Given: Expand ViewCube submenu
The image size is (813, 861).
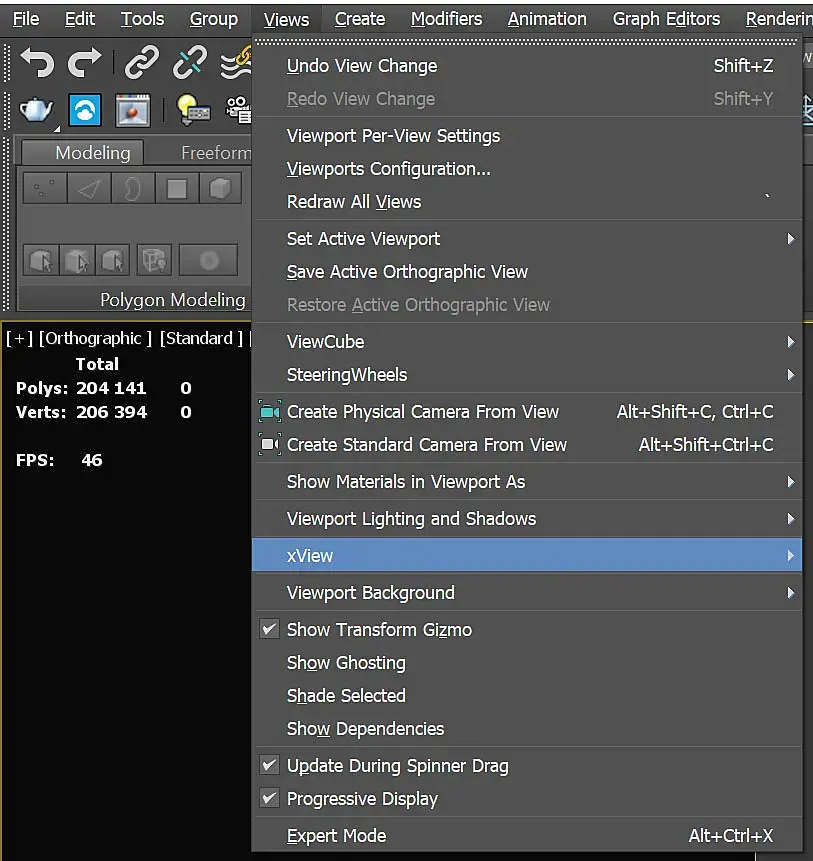Looking at the screenshot, I should (x=526, y=342).
